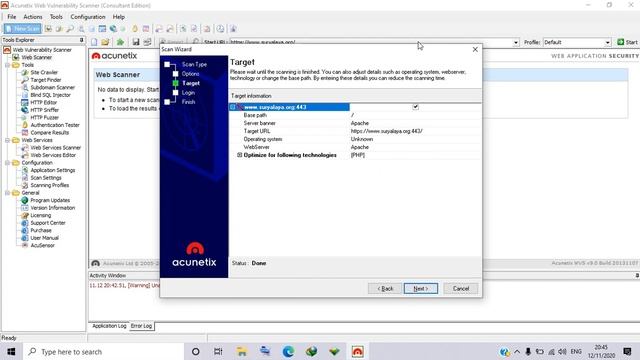
Task: Collapse the Web Services folder
Action: tap(7, 140)
